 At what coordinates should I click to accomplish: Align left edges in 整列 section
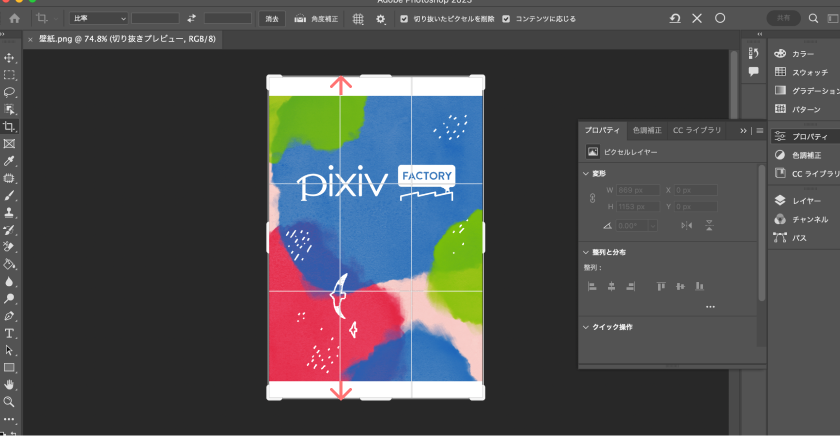(592, 287)
